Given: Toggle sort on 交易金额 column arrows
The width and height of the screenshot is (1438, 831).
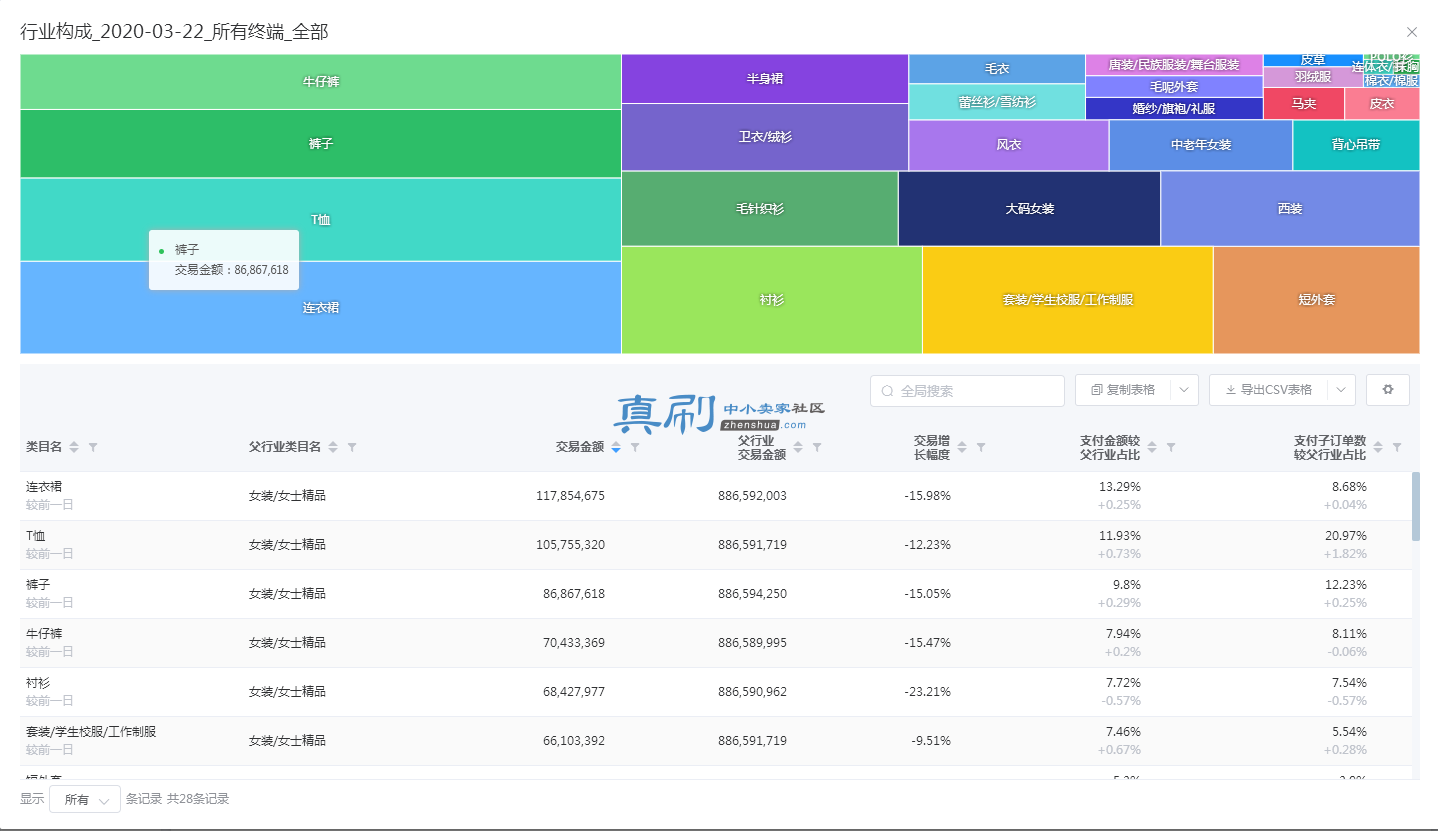Looking at the screenshot, I should [616, 447].
